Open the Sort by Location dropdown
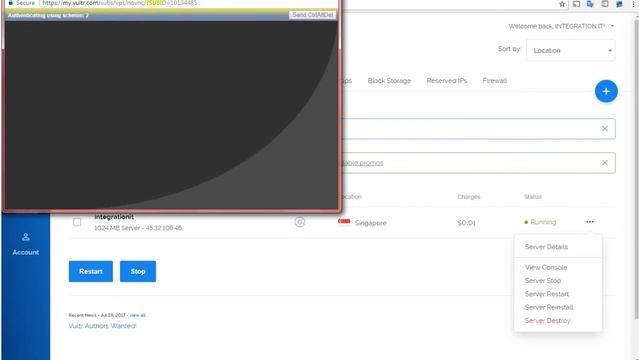 [x=571, y=50]
